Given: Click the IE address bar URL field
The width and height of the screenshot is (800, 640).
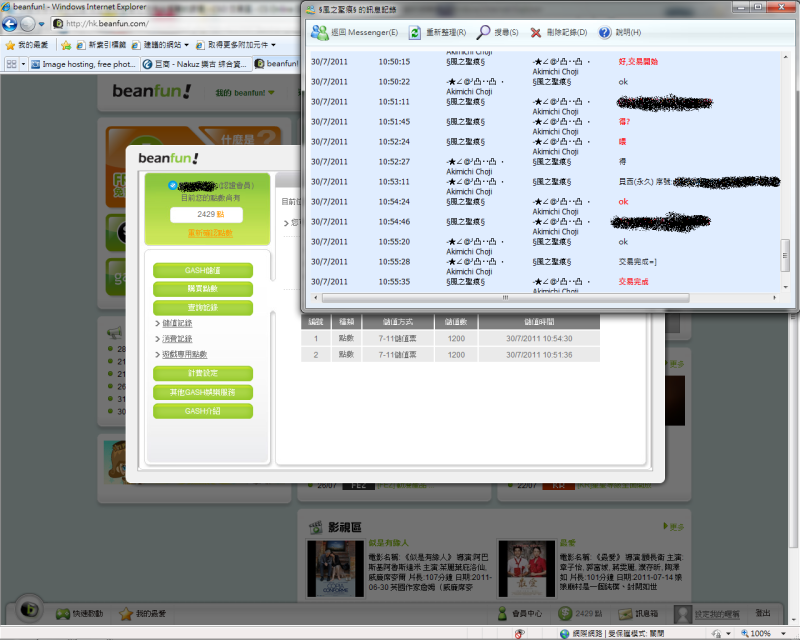Looking at the screenshot, I should 176,23.
